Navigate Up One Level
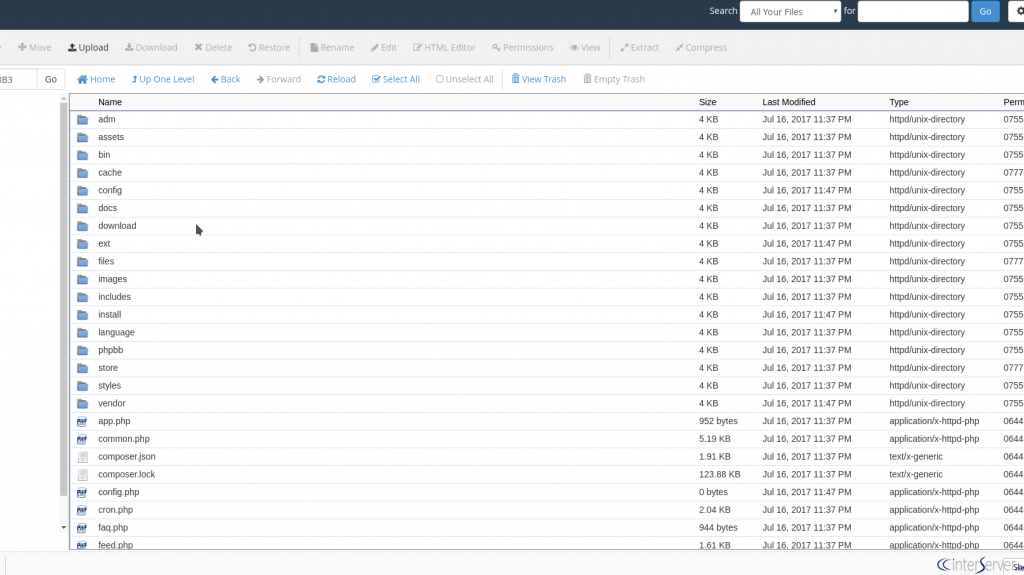The width and height of the screenshot is (1024, 575). [163, 79]
